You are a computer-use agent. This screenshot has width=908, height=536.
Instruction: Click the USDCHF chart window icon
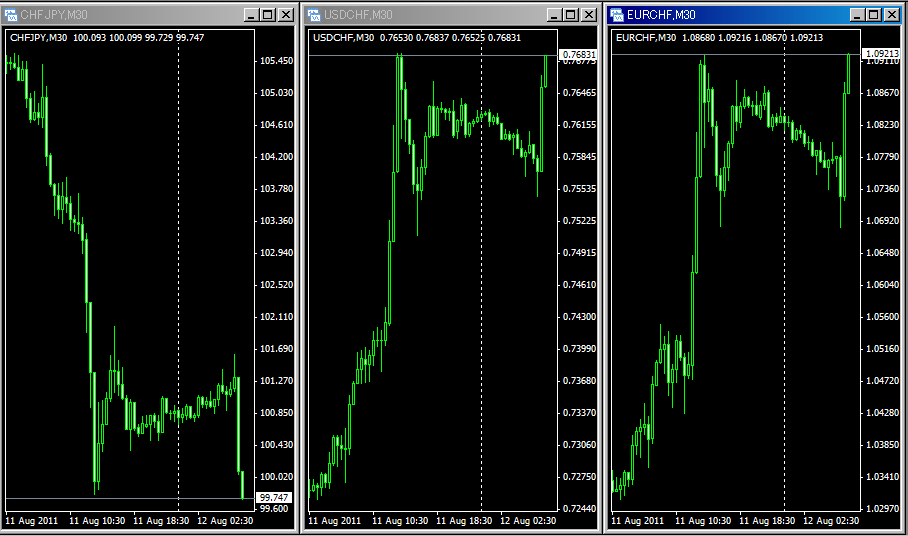click(x=315, y=15)
